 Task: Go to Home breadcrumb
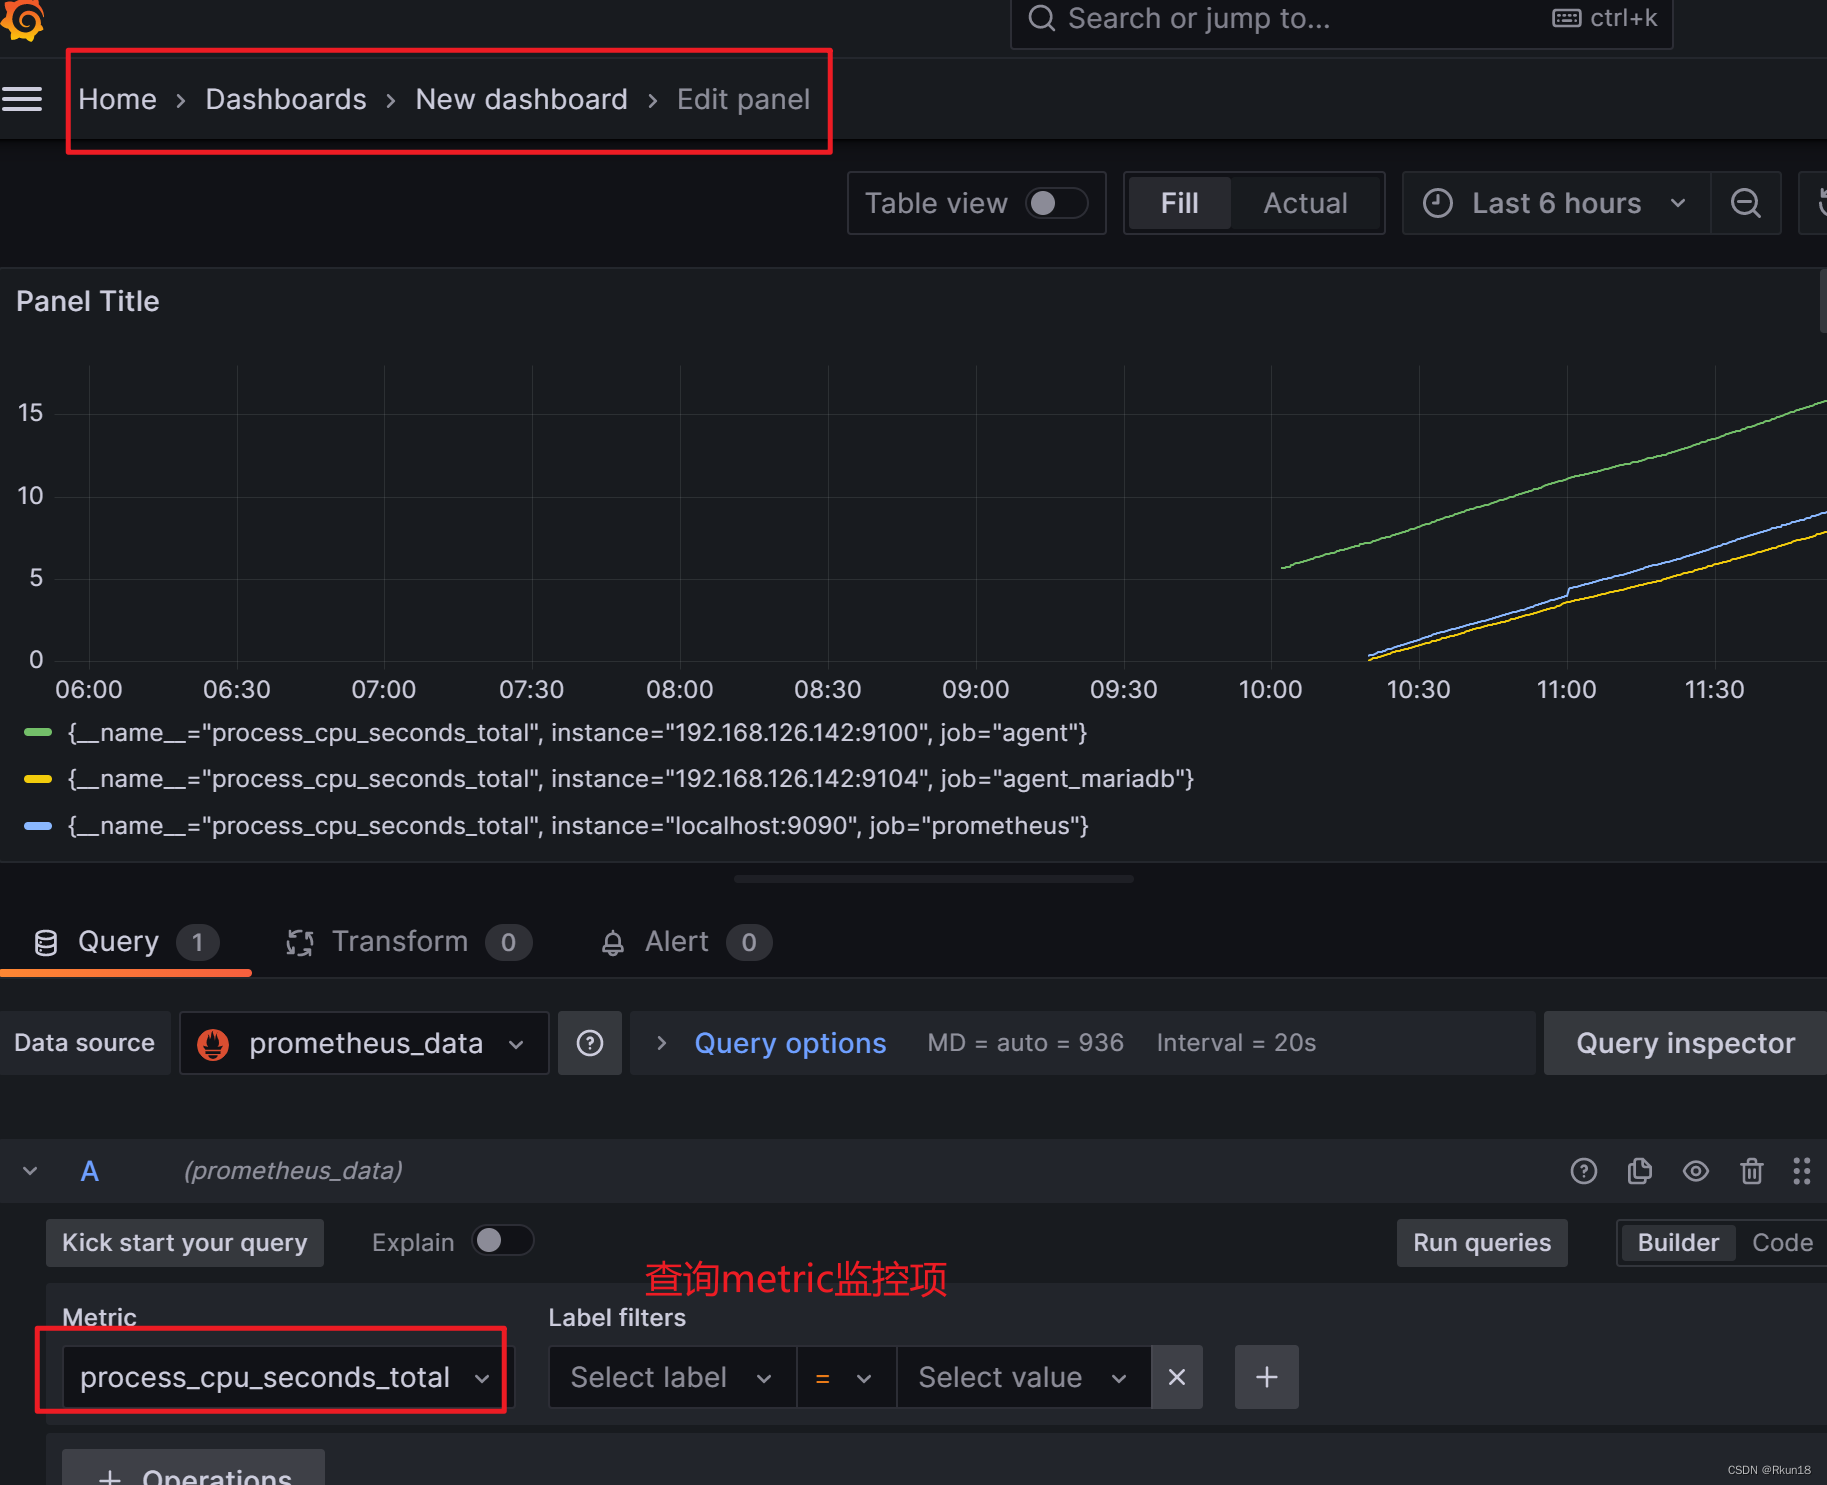point(118,99)
